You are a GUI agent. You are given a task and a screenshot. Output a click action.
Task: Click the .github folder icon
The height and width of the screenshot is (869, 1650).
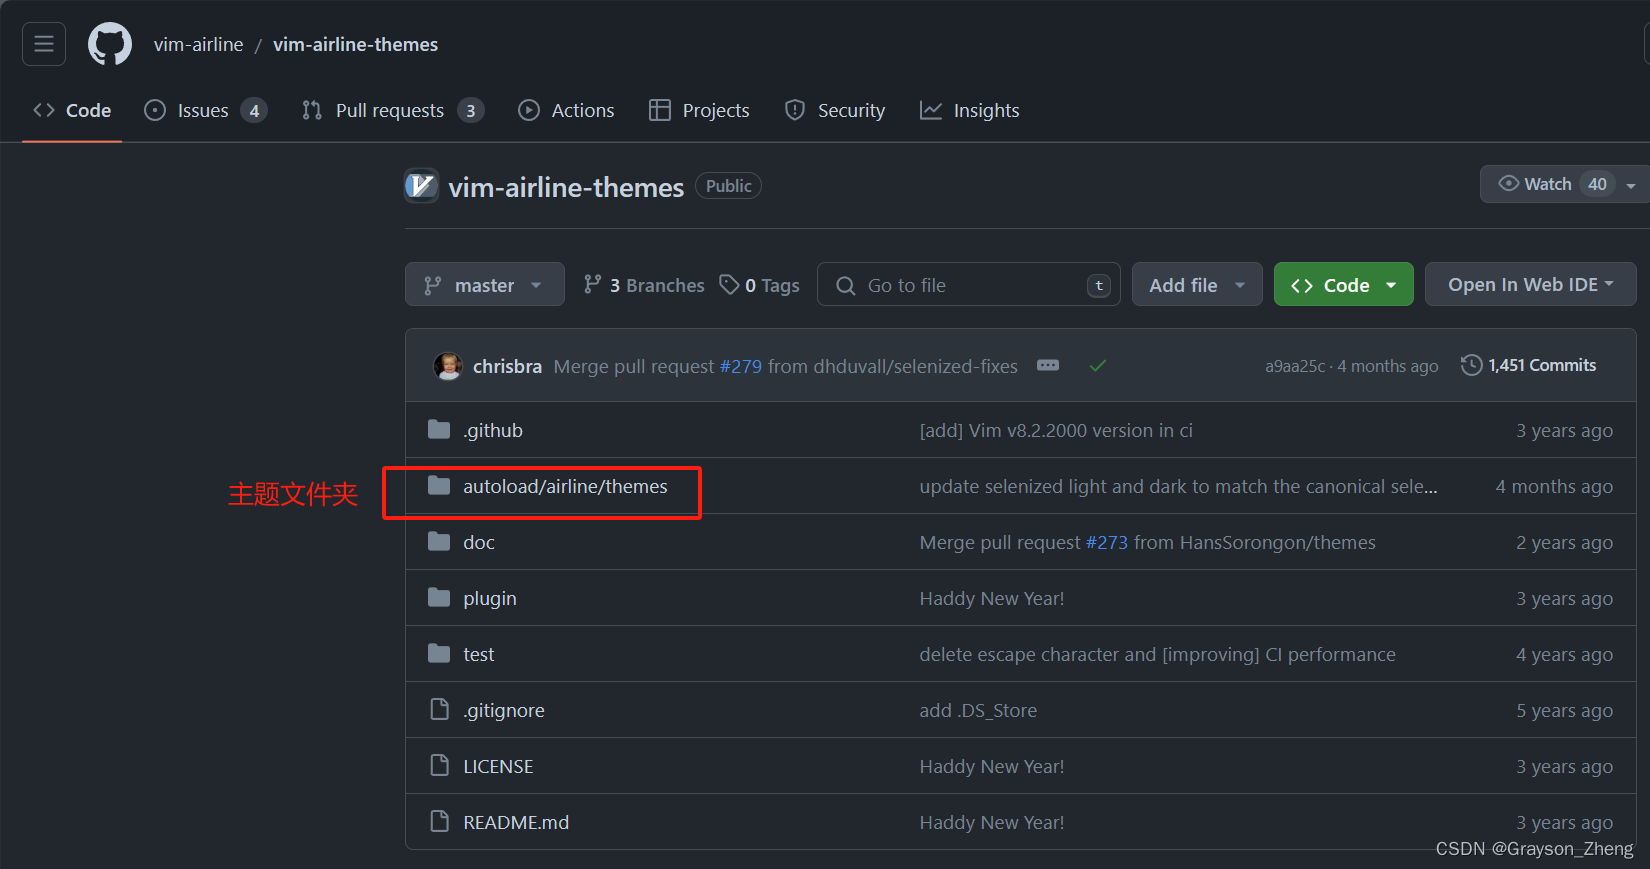pyautogui.click(x=439, y=430)
